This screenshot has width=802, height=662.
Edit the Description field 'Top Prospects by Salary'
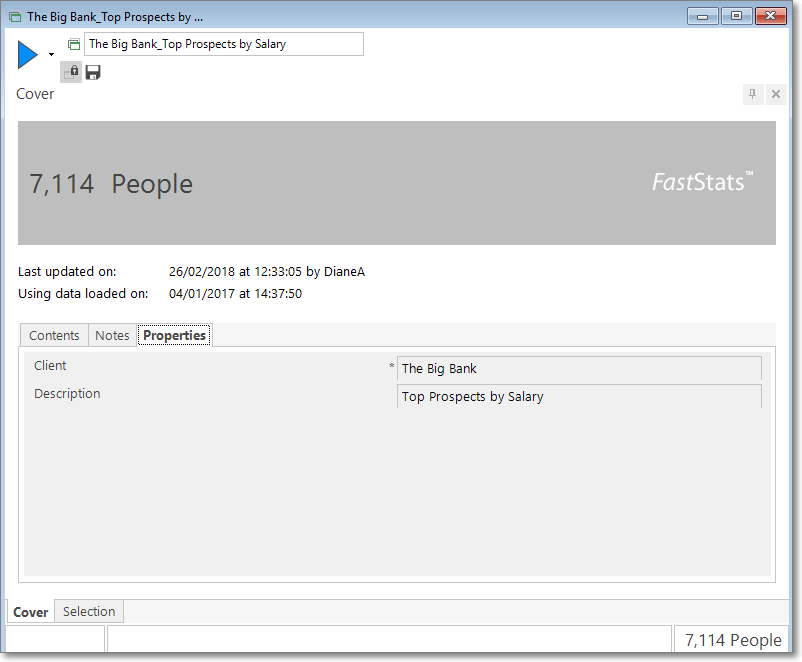click(579, 396)
